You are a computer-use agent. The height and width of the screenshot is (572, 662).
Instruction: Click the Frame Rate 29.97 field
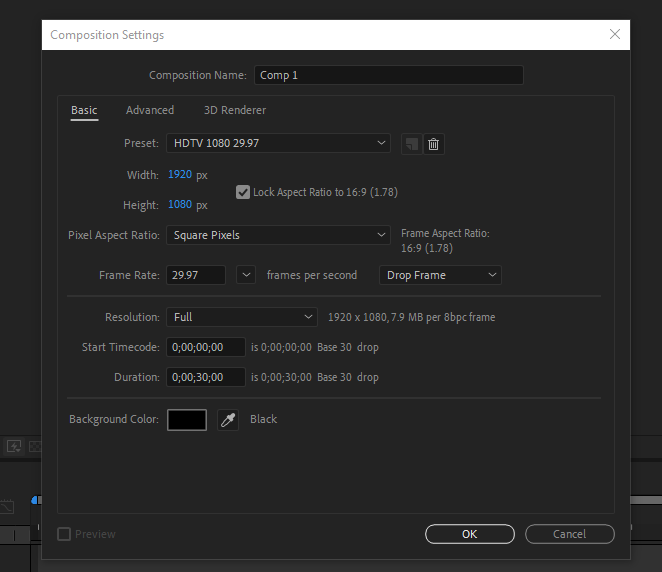(196, 275)
